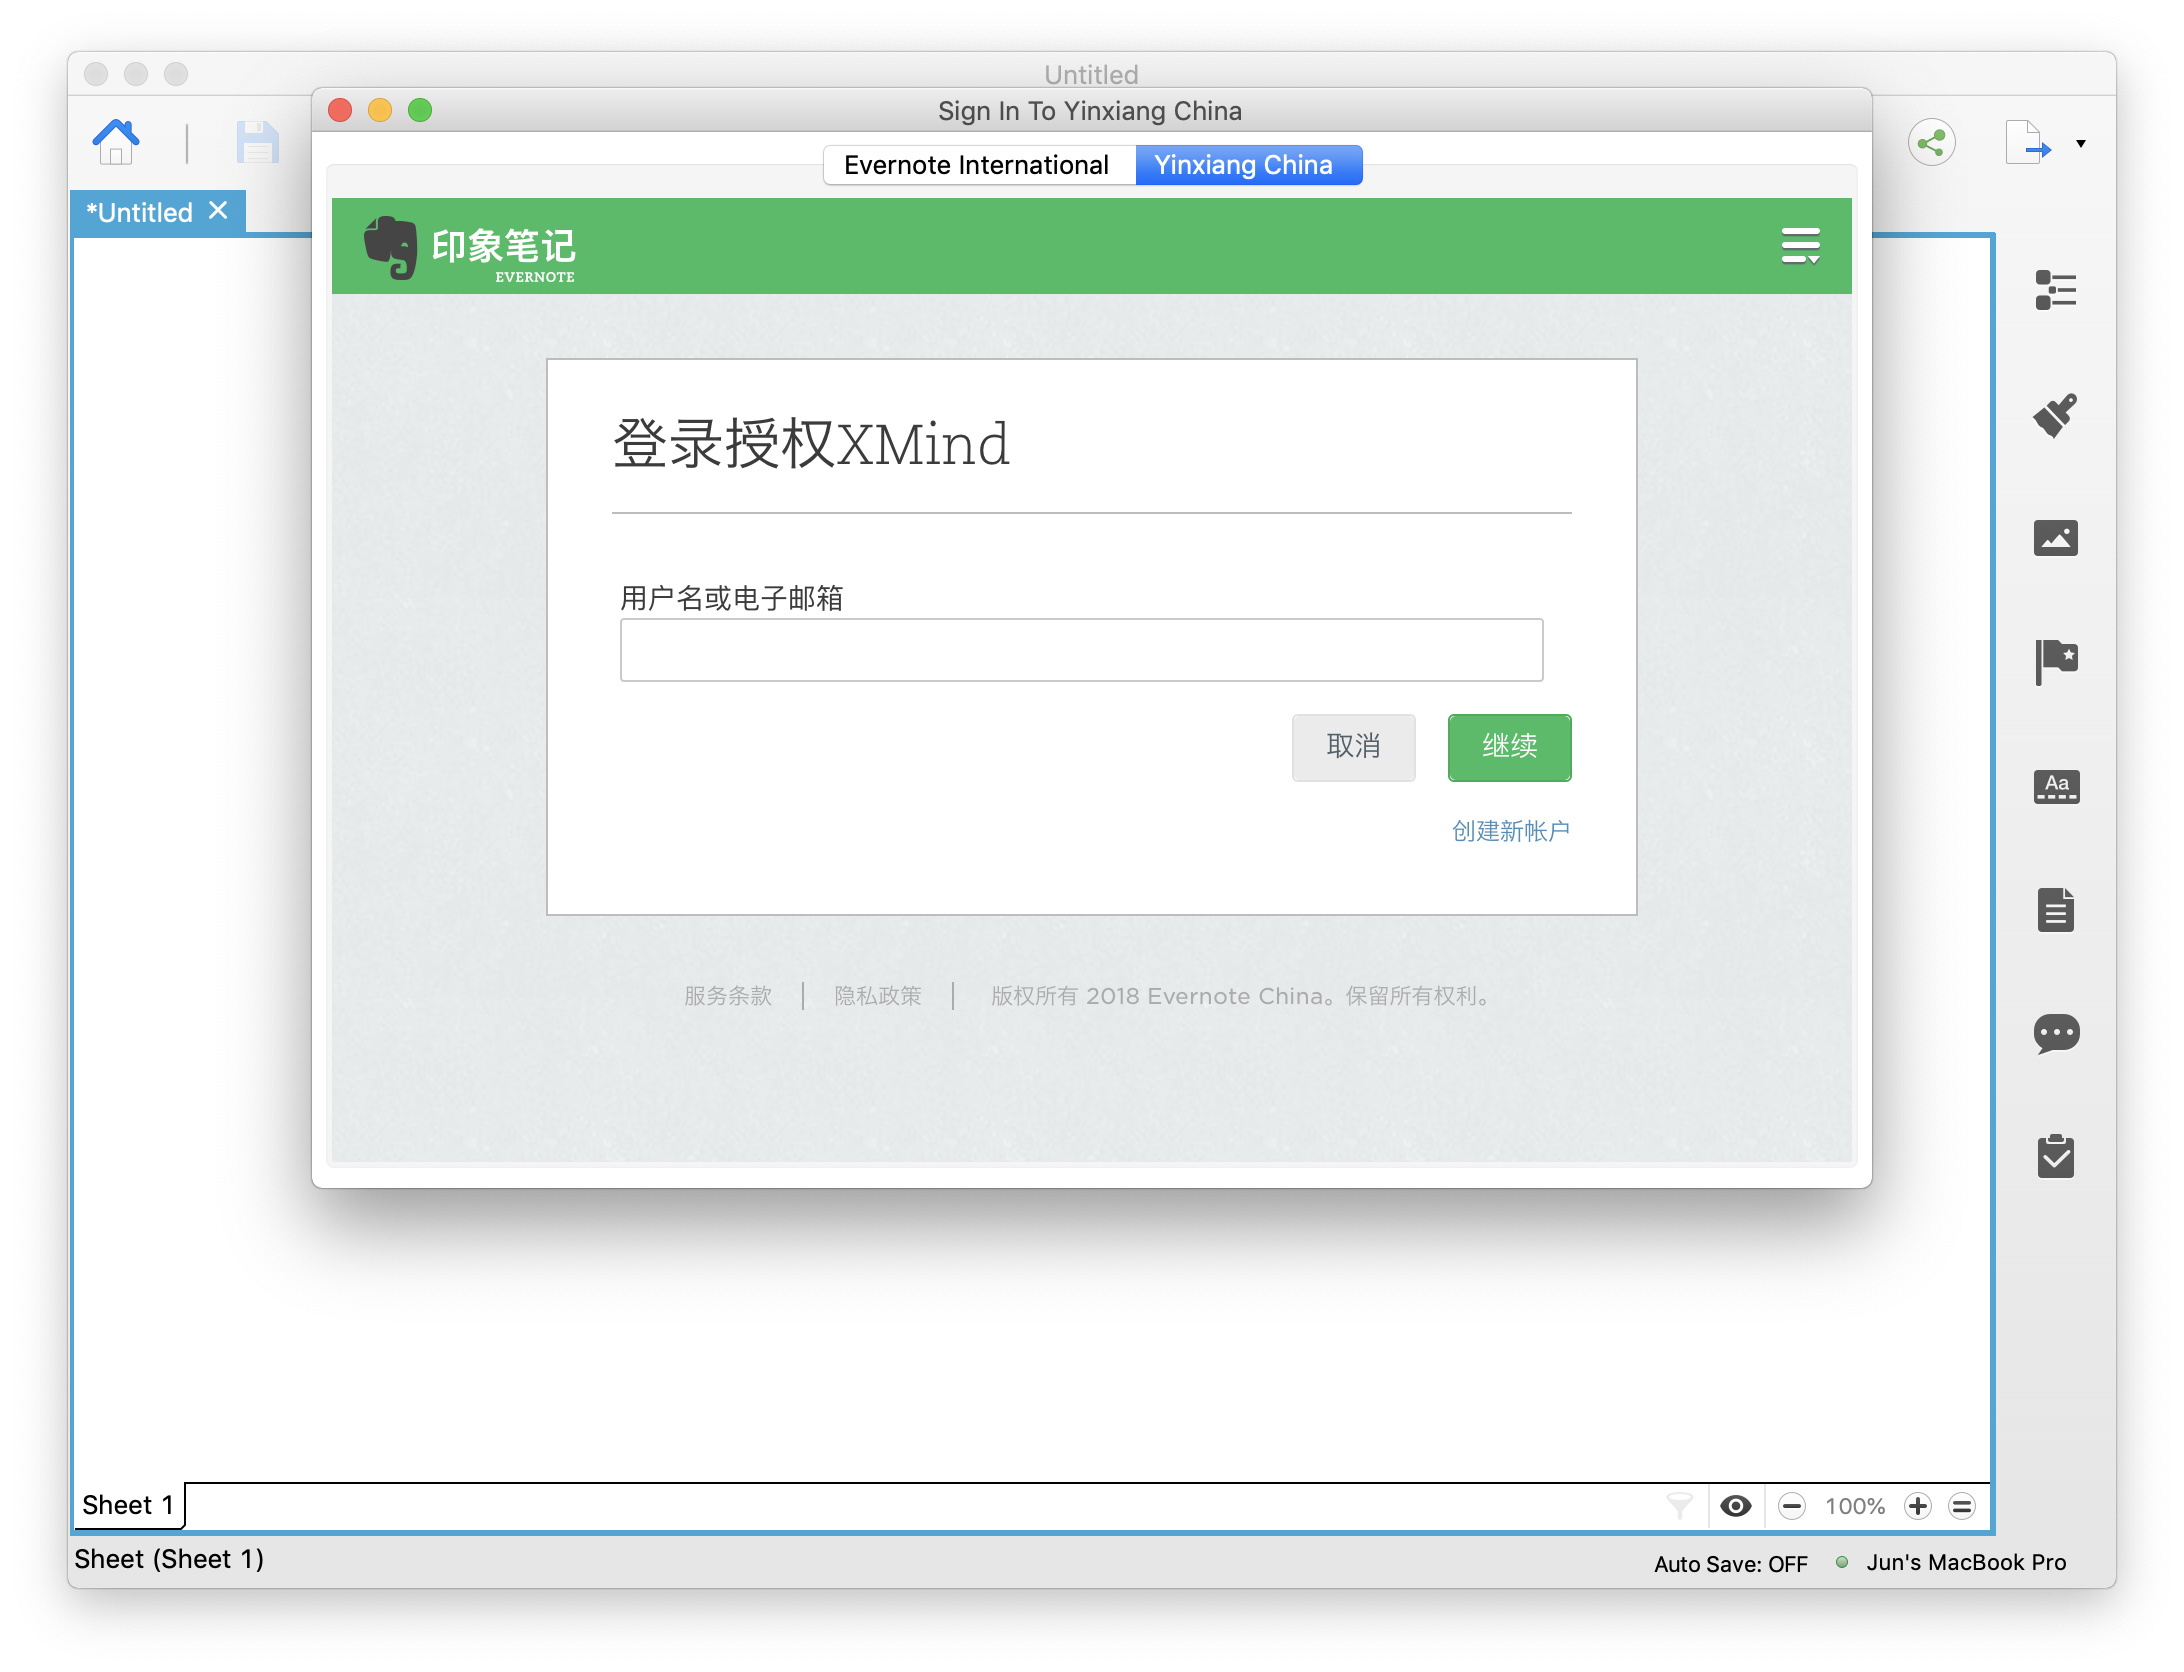Click the 取消 cancel button
The image size is (2184, 1672).
1353,747
